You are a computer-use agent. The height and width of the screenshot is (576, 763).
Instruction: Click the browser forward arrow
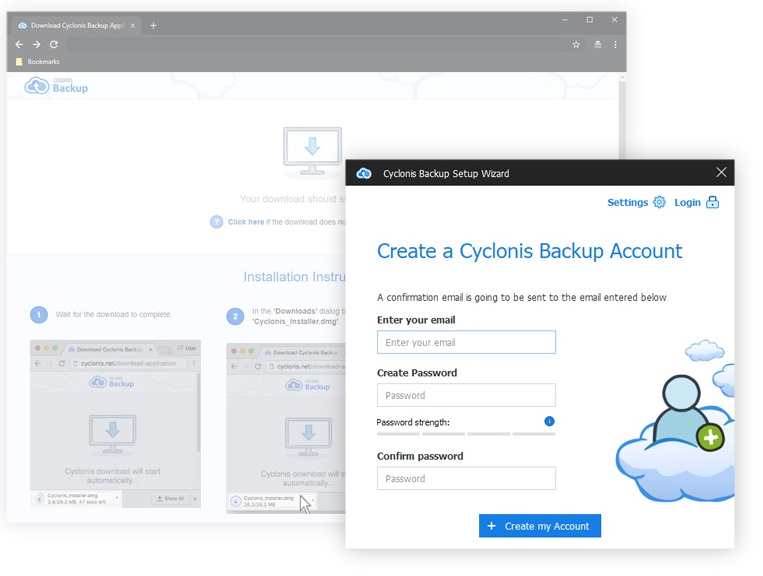coord(36,44)
